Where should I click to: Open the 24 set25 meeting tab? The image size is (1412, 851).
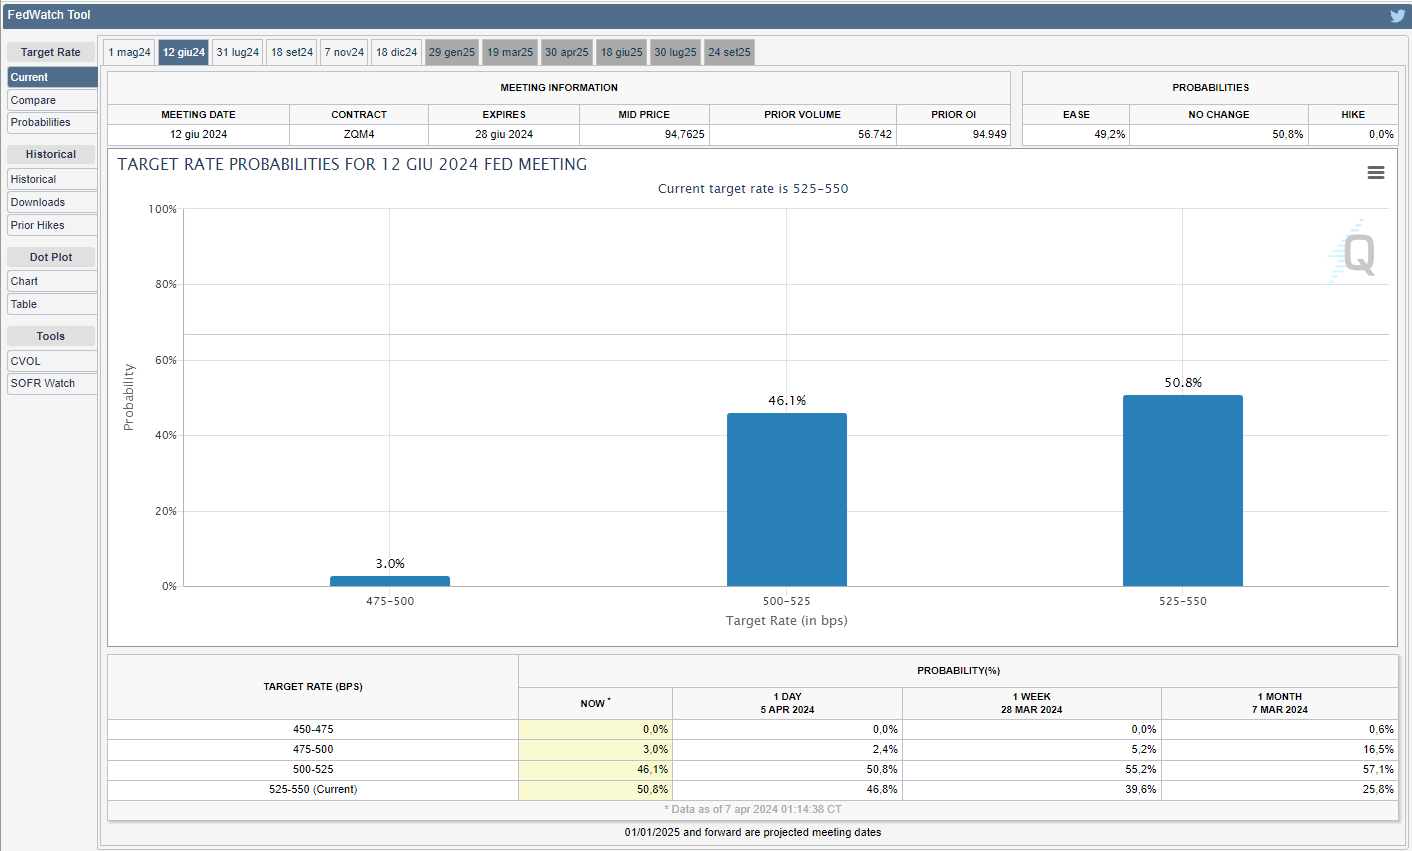pos(729,52)
